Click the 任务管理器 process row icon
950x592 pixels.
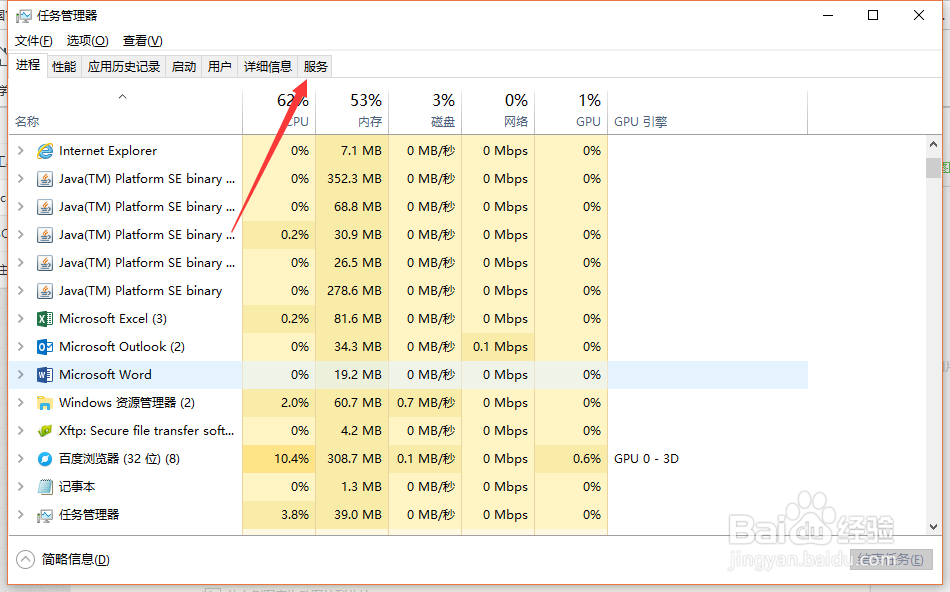45,515
